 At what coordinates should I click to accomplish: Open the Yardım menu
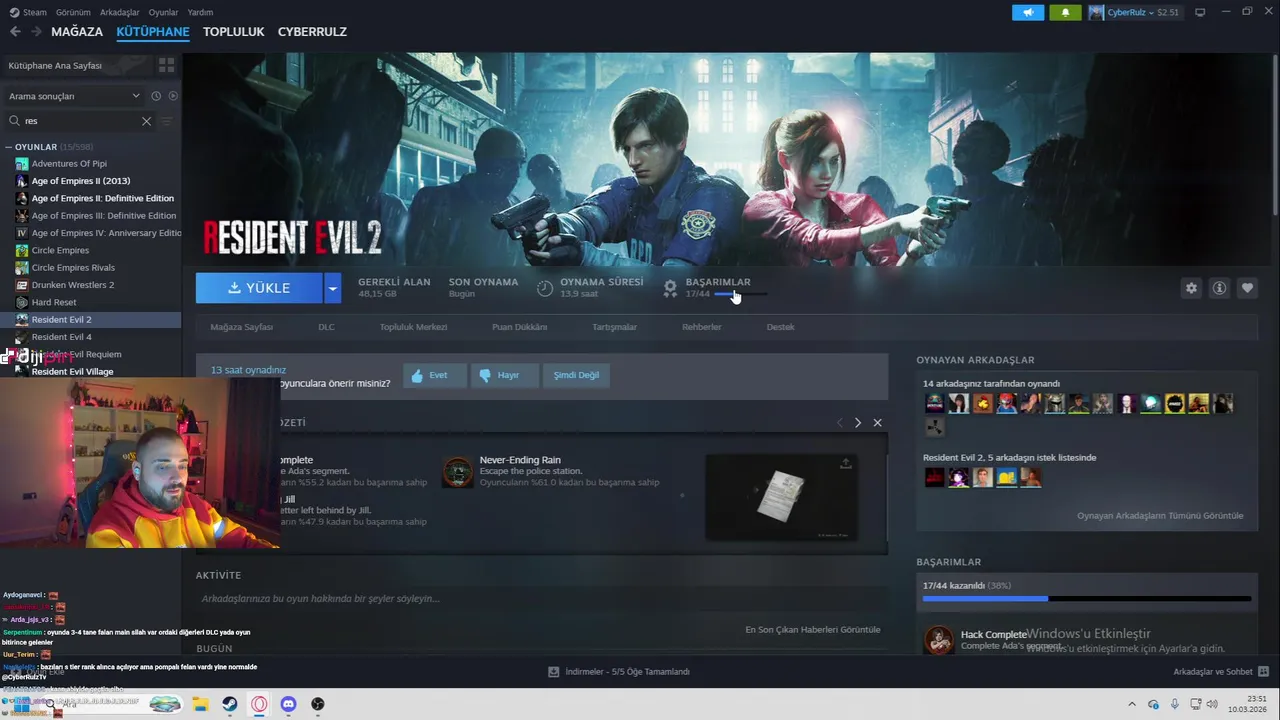point(200,12)
